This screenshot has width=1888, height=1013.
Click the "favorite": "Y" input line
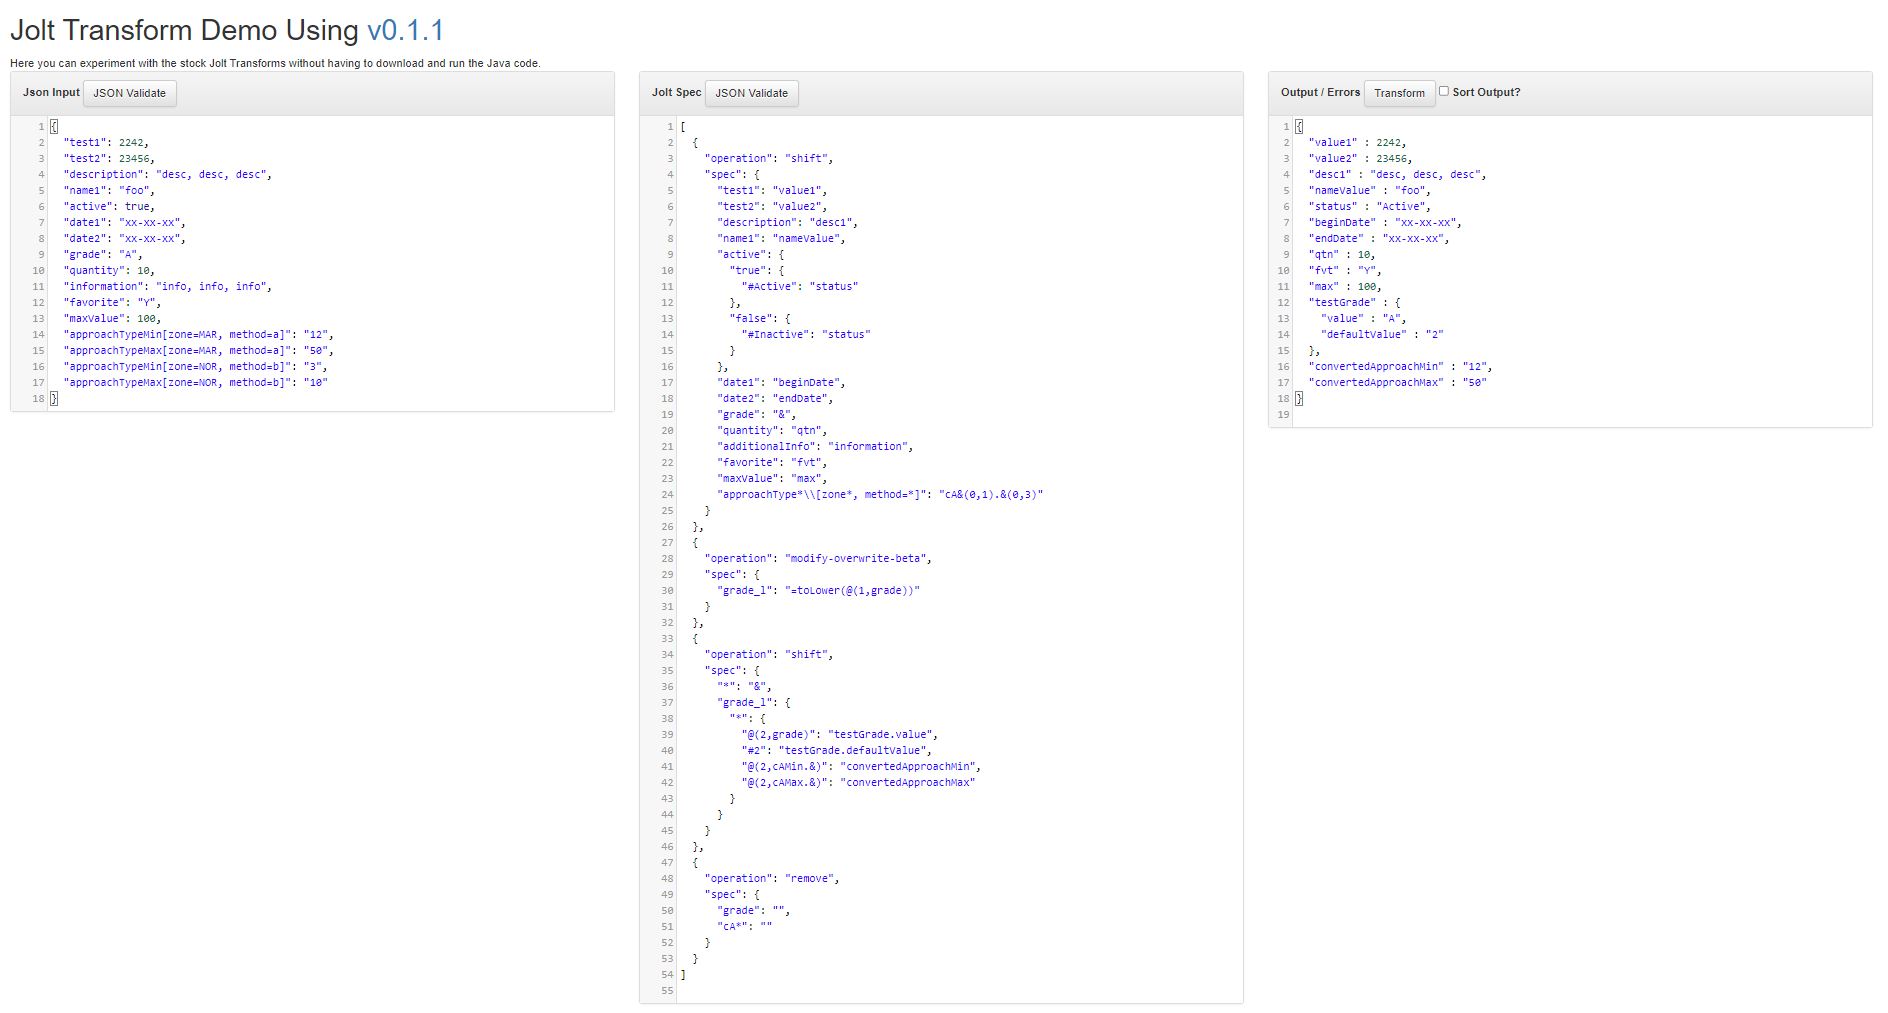112,303
